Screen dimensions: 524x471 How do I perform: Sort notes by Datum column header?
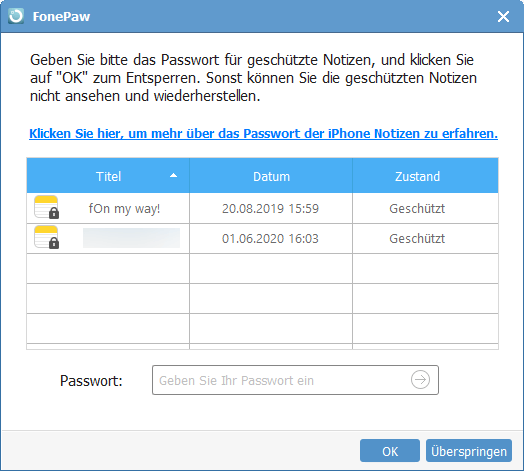coord(271,176)
